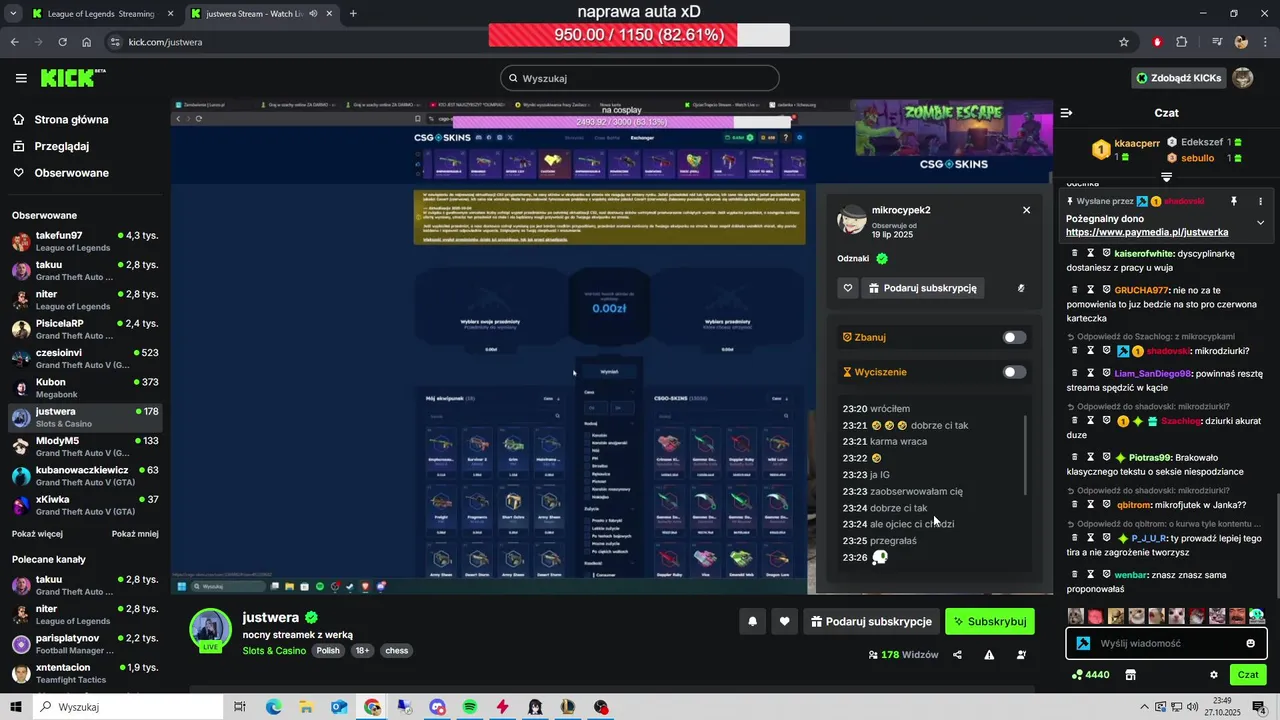The width and height of the screenshot is (1280, 720).
Task: Click Zdobądź KICKs button
Action: click(x=1178, y=78)
